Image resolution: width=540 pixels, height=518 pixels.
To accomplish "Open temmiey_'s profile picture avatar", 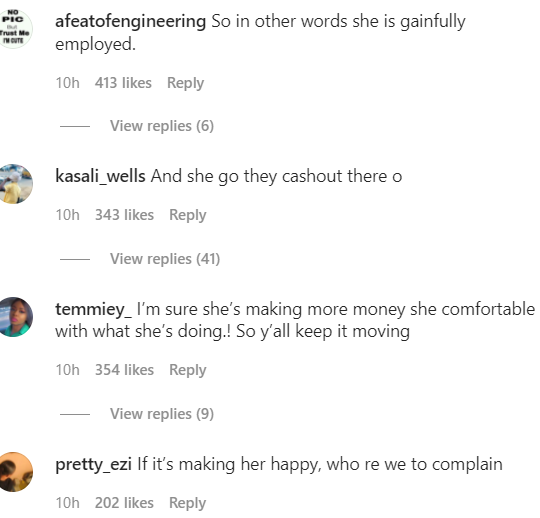I will 13,317.
